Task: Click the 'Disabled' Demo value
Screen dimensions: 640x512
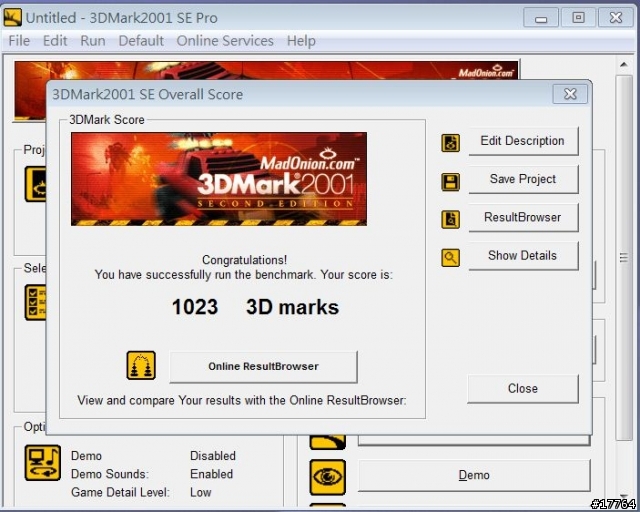Action: tap(213, 456)
